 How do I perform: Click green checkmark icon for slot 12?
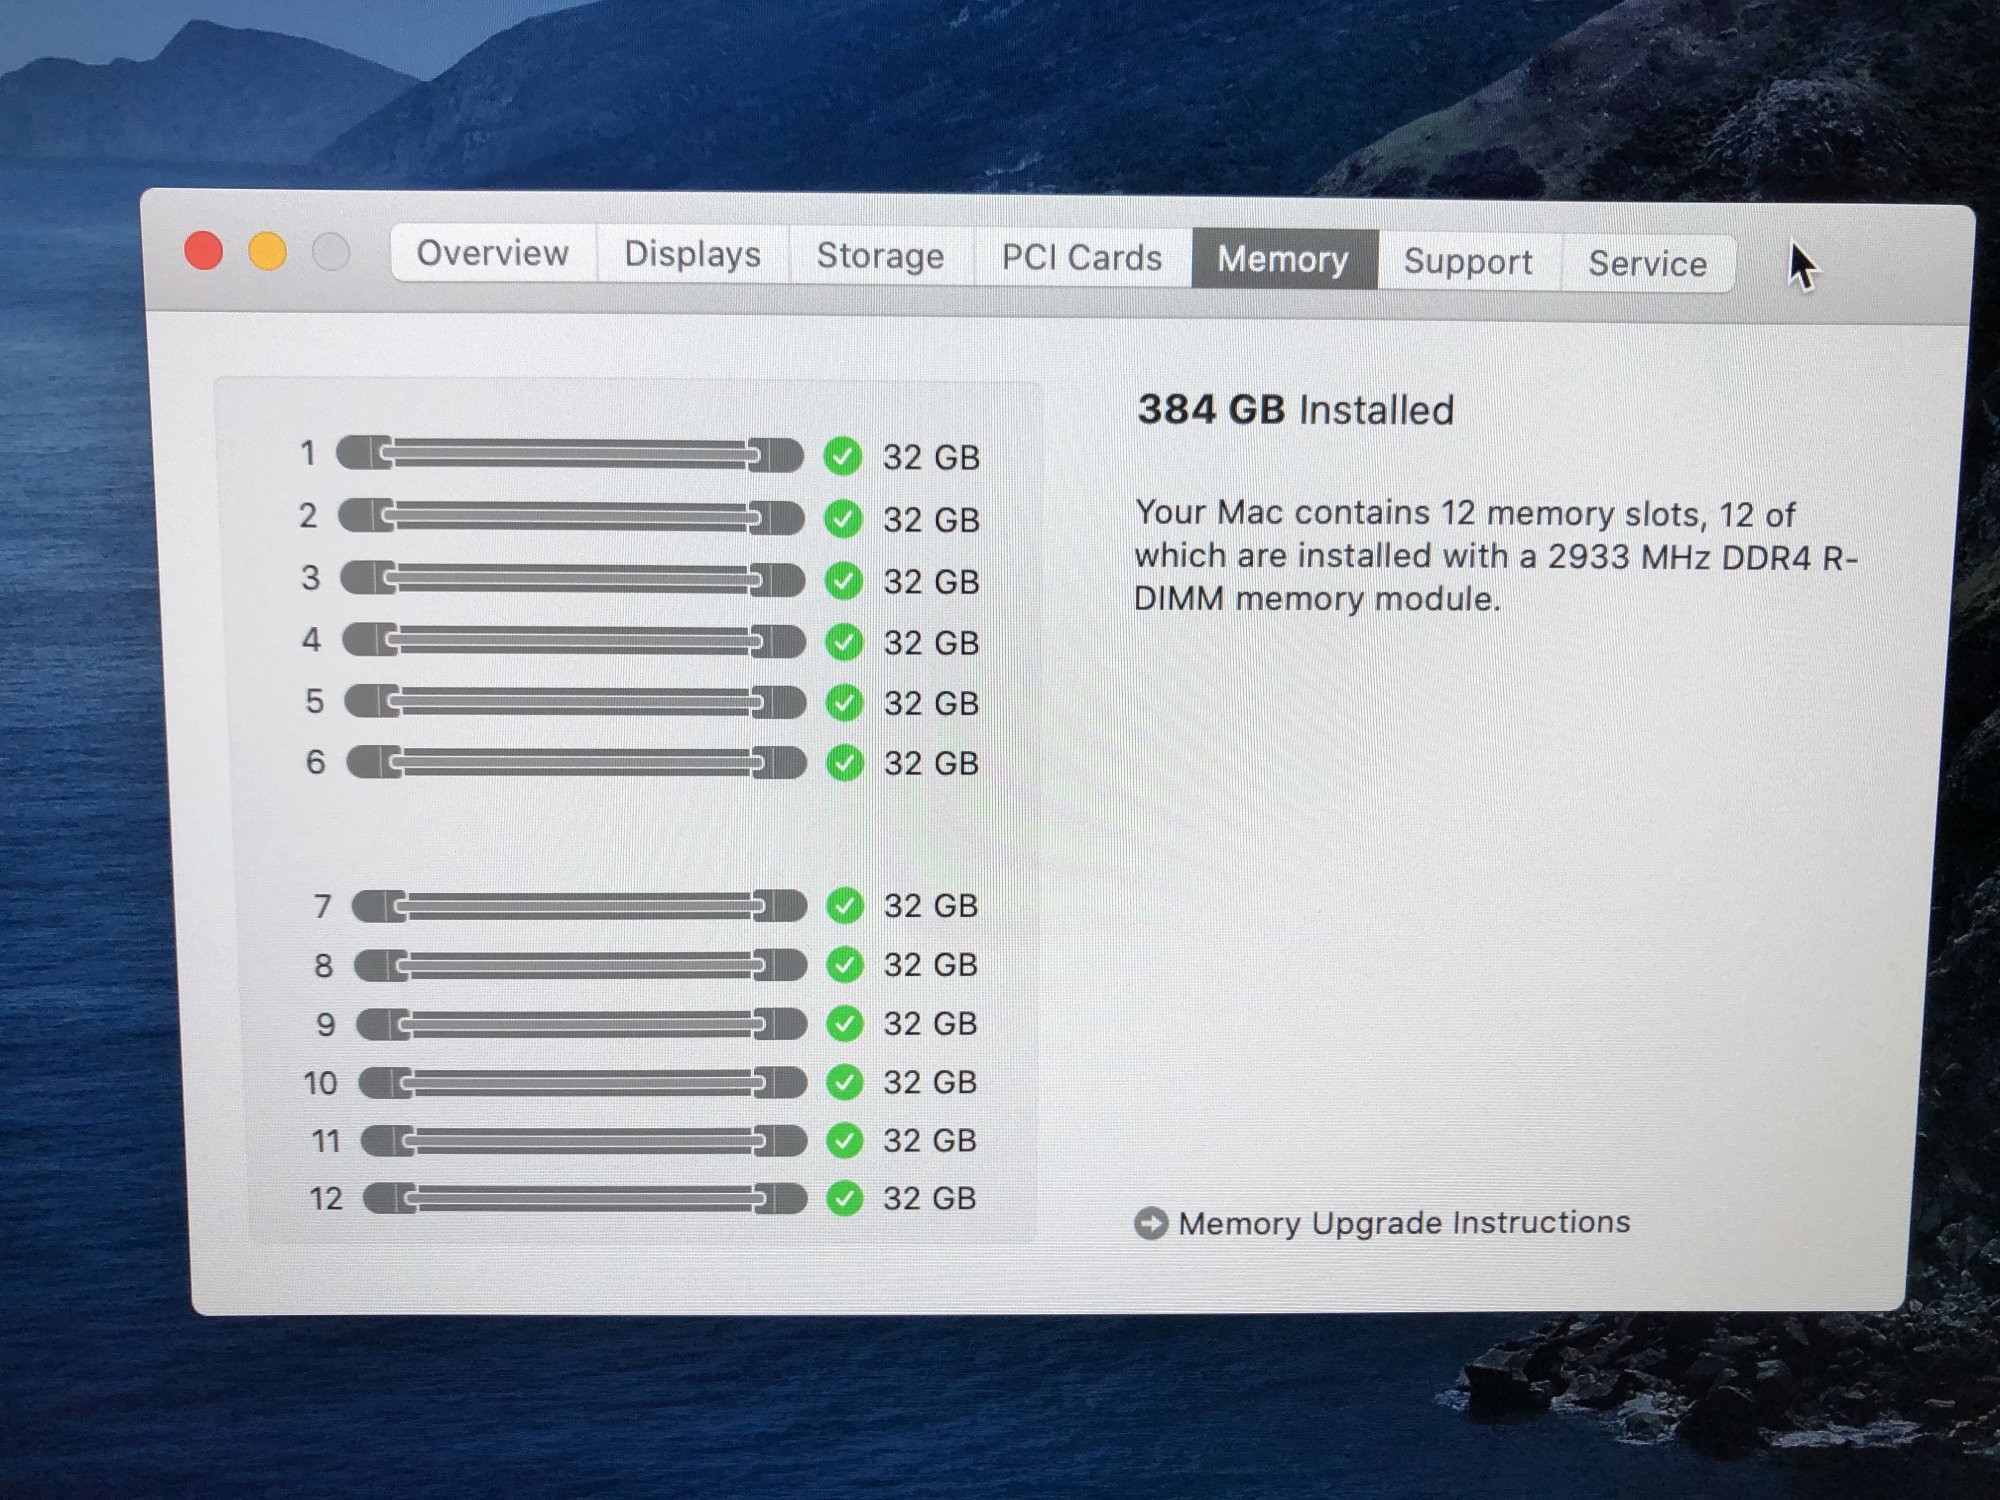[845, 1198]
